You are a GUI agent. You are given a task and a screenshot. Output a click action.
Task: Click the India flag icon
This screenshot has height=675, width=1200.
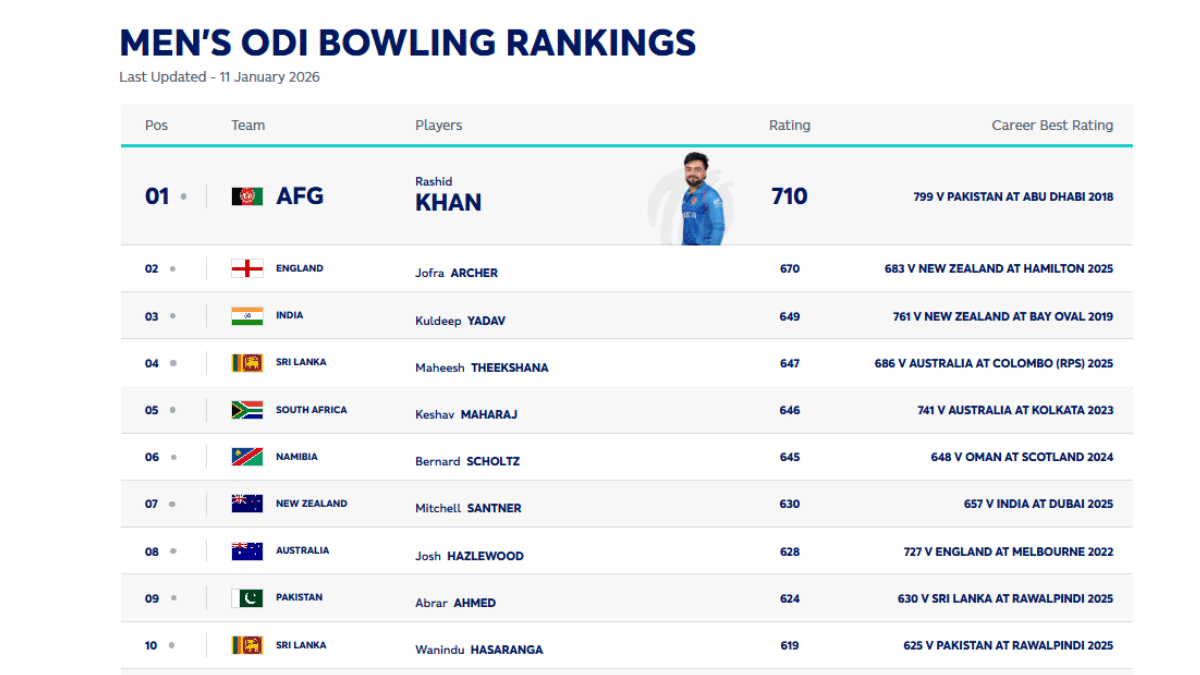click(x=247, y=316)
